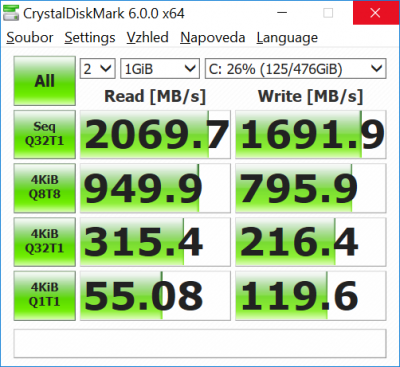Click the Write [MB/s] column header
This screenshot has height=367, width=400.
[310, 96]
